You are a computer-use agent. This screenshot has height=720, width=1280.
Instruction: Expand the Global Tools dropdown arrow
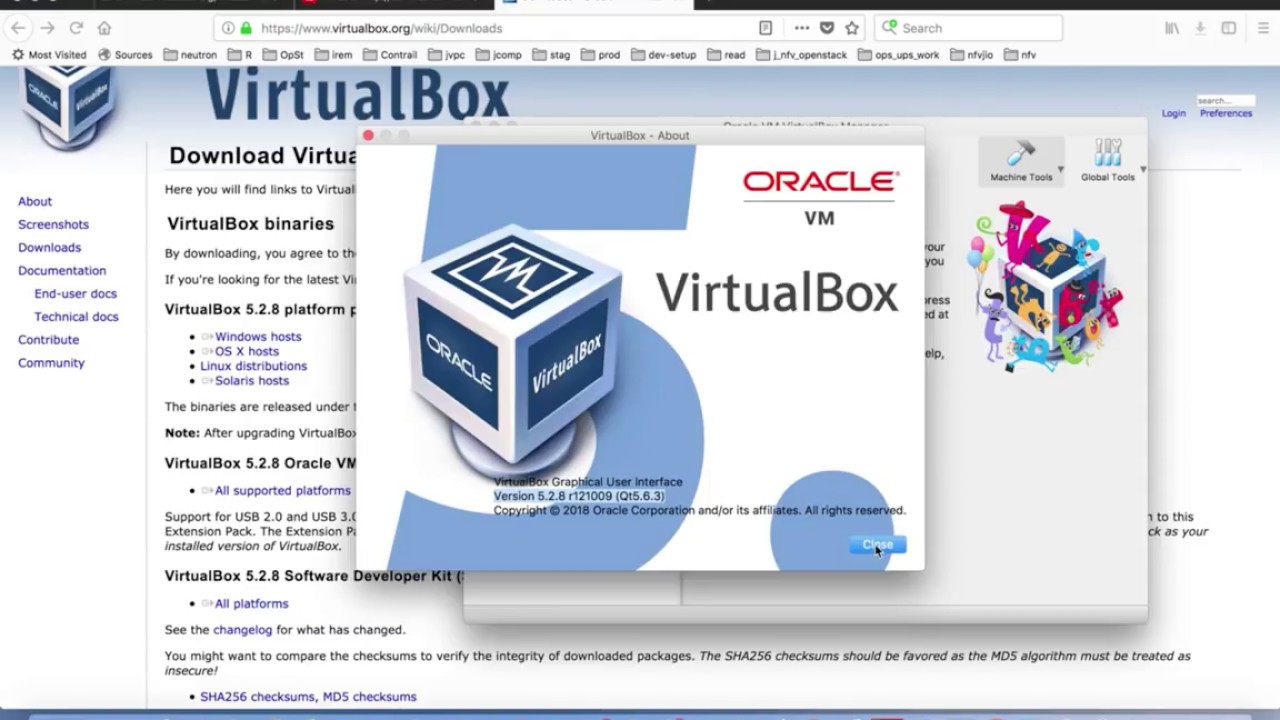click(x=1142, y=169)
